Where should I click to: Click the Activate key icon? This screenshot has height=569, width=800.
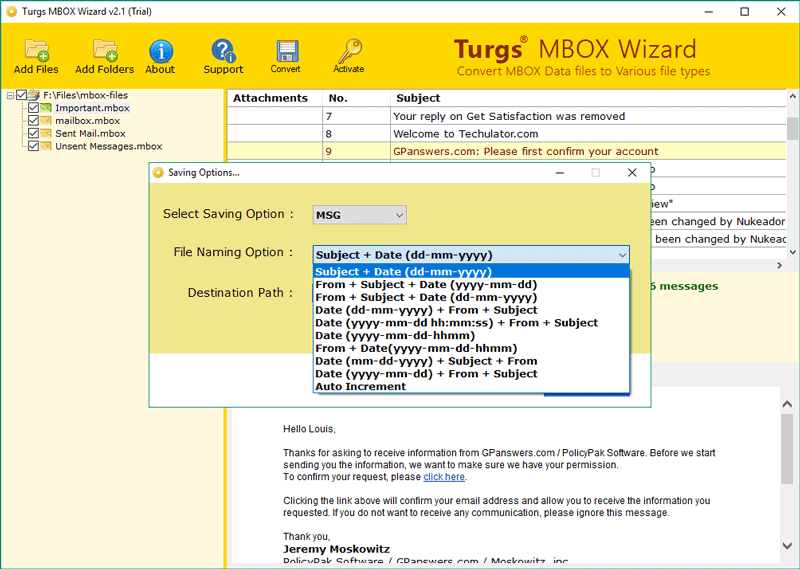[x=350, y=51]
